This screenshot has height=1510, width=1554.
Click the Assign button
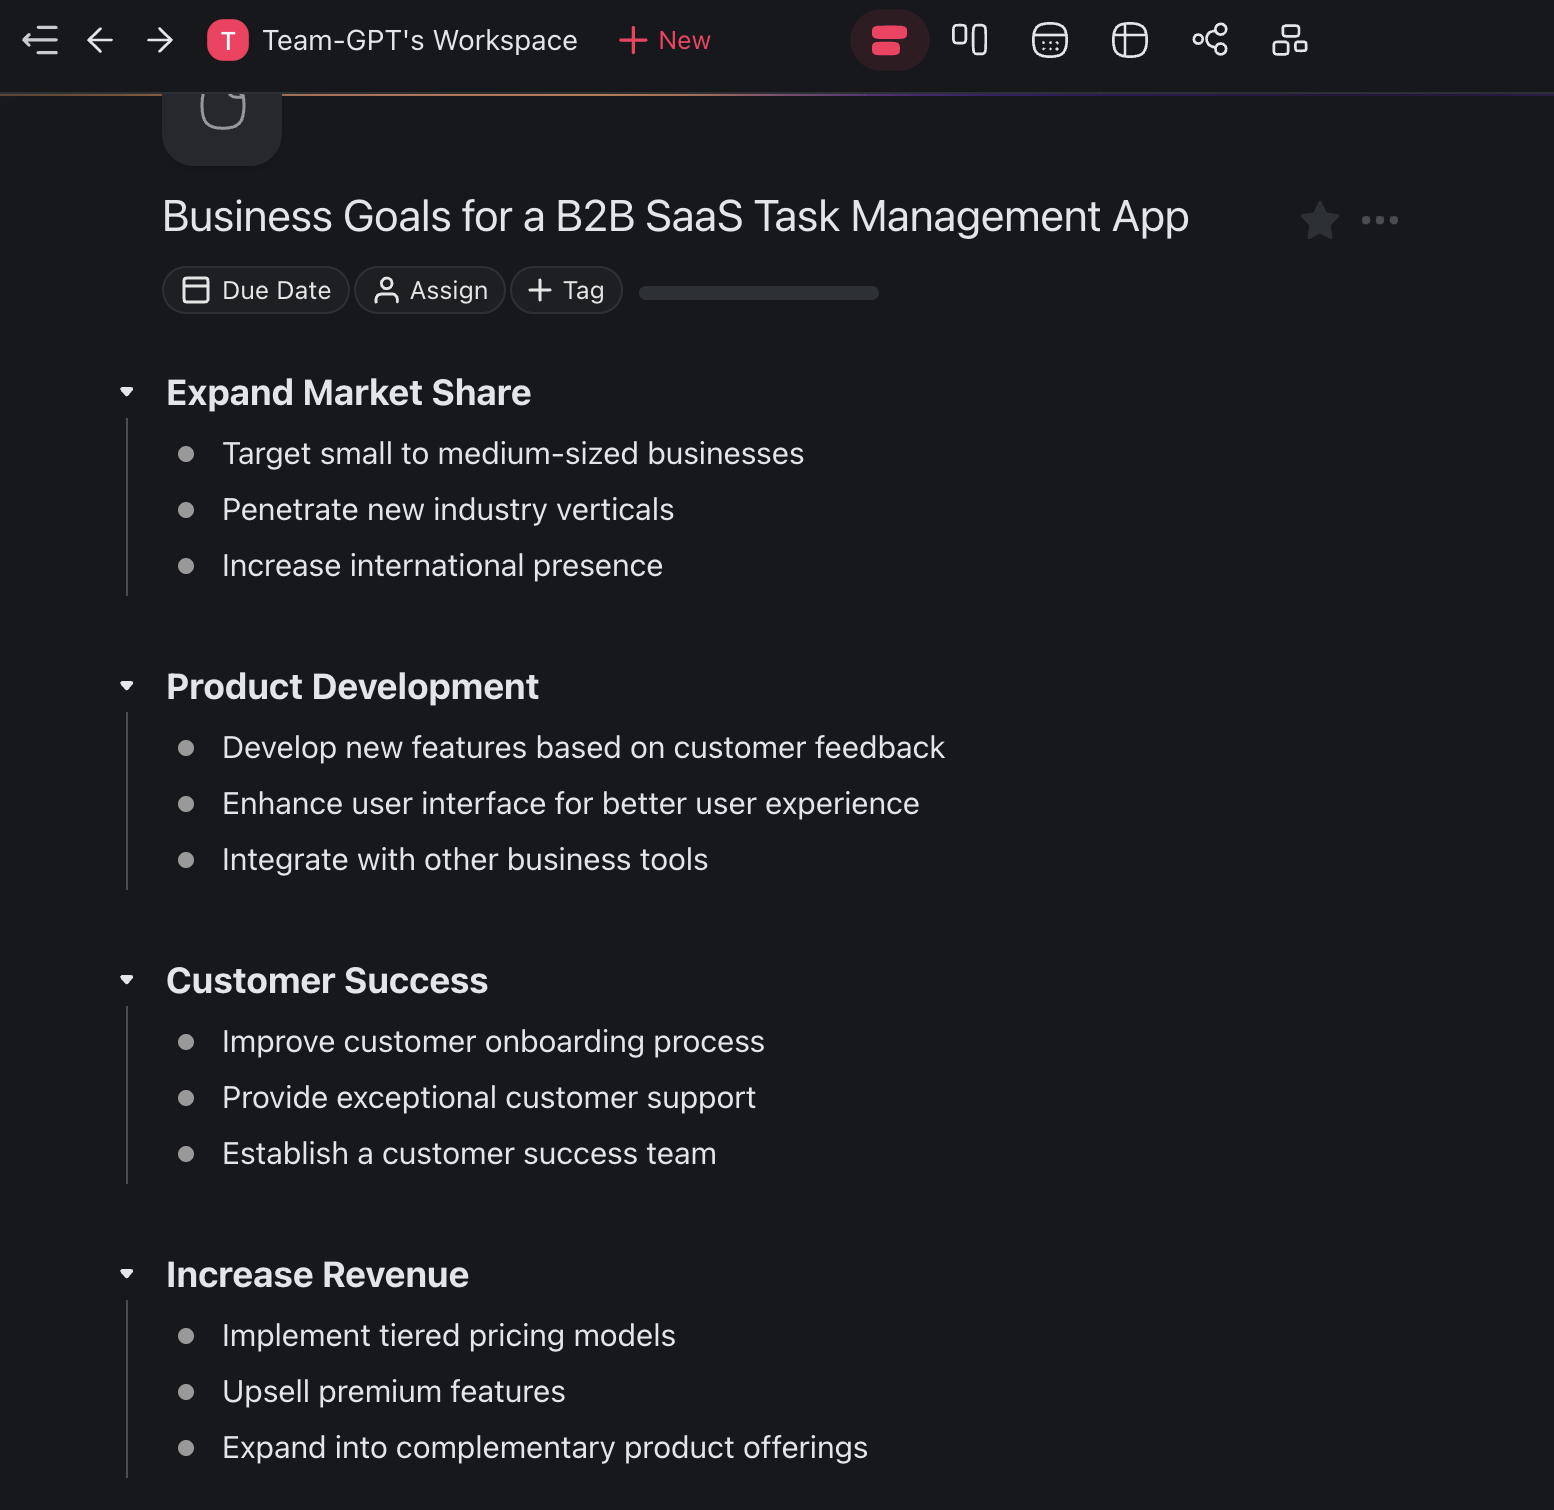pos(430,290)
